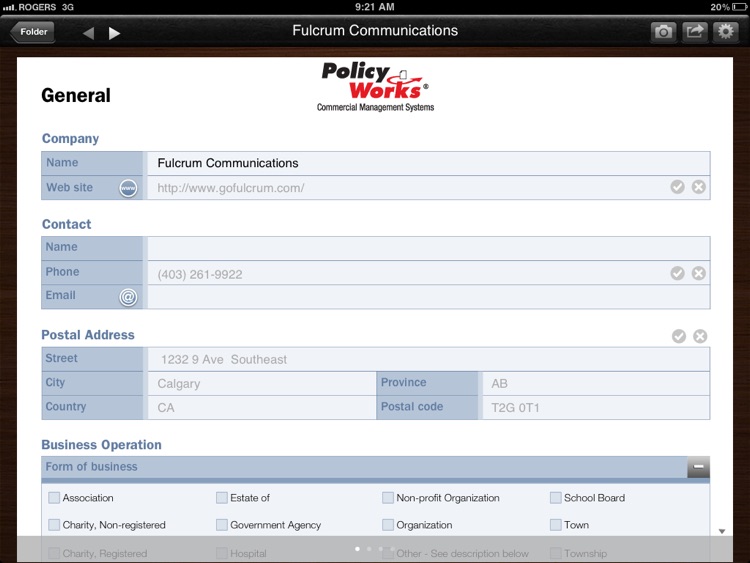Viewport: 750px width, 563px height.
Task: Tap the PolicyWorks logo
Action: coord(375,87)
